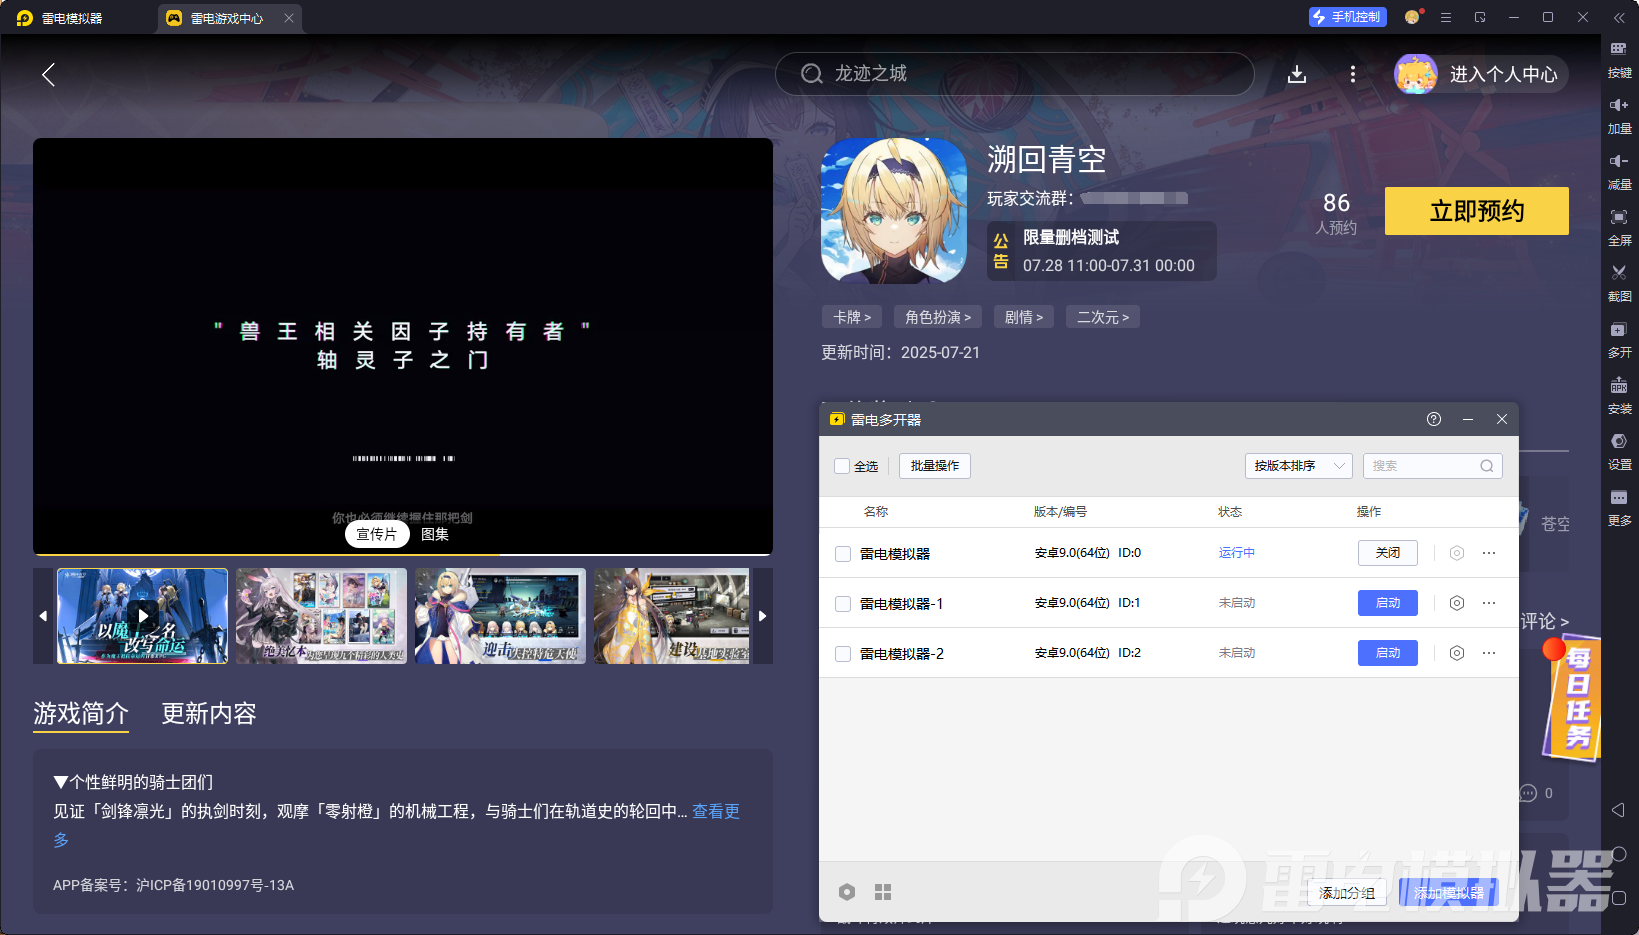Open the three-dot menu for 雷电模拟器-1
The width and height of the screenshot is (1639, 935).
click(x=1489, y=603)
